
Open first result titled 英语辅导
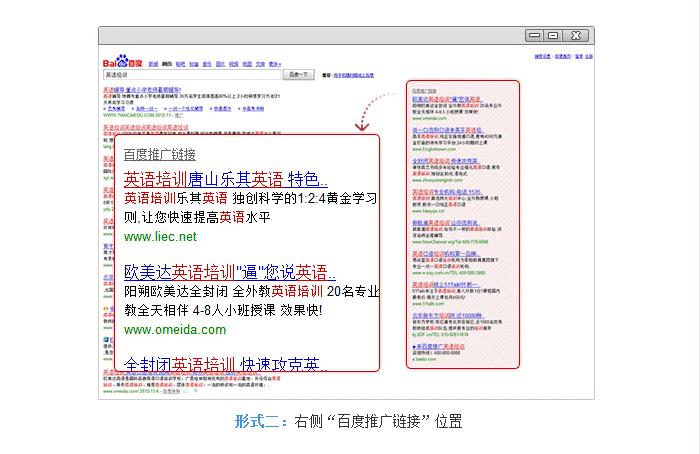click(x=142, y=90)
